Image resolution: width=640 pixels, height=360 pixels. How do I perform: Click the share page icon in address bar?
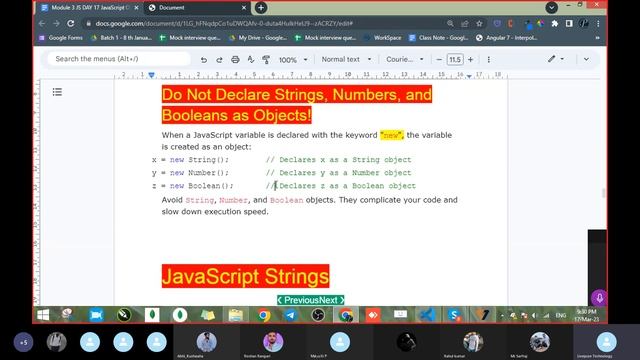pyautogui.click(x=464, y=24)
